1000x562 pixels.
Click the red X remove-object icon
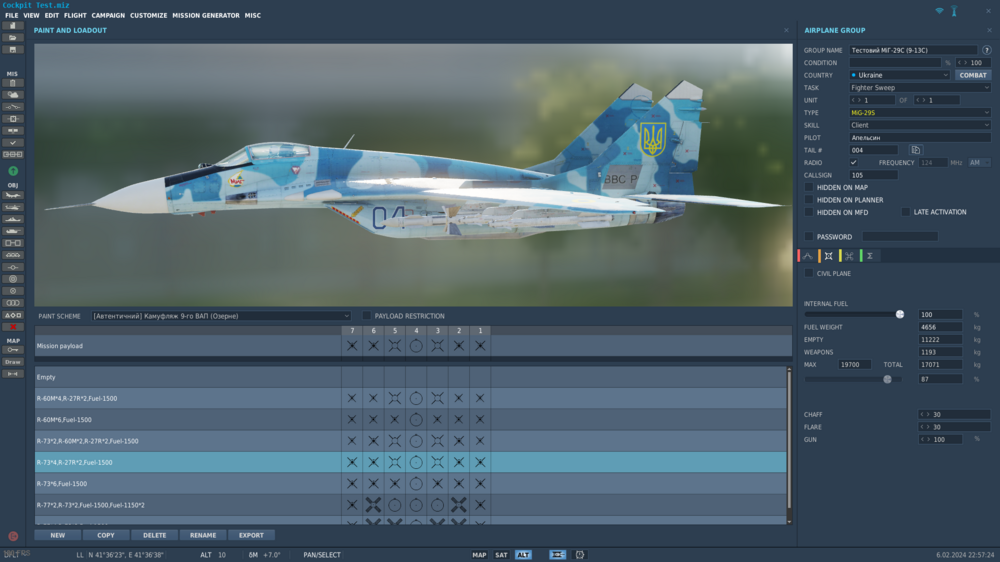pyautogui.click(x=13, y=327)
